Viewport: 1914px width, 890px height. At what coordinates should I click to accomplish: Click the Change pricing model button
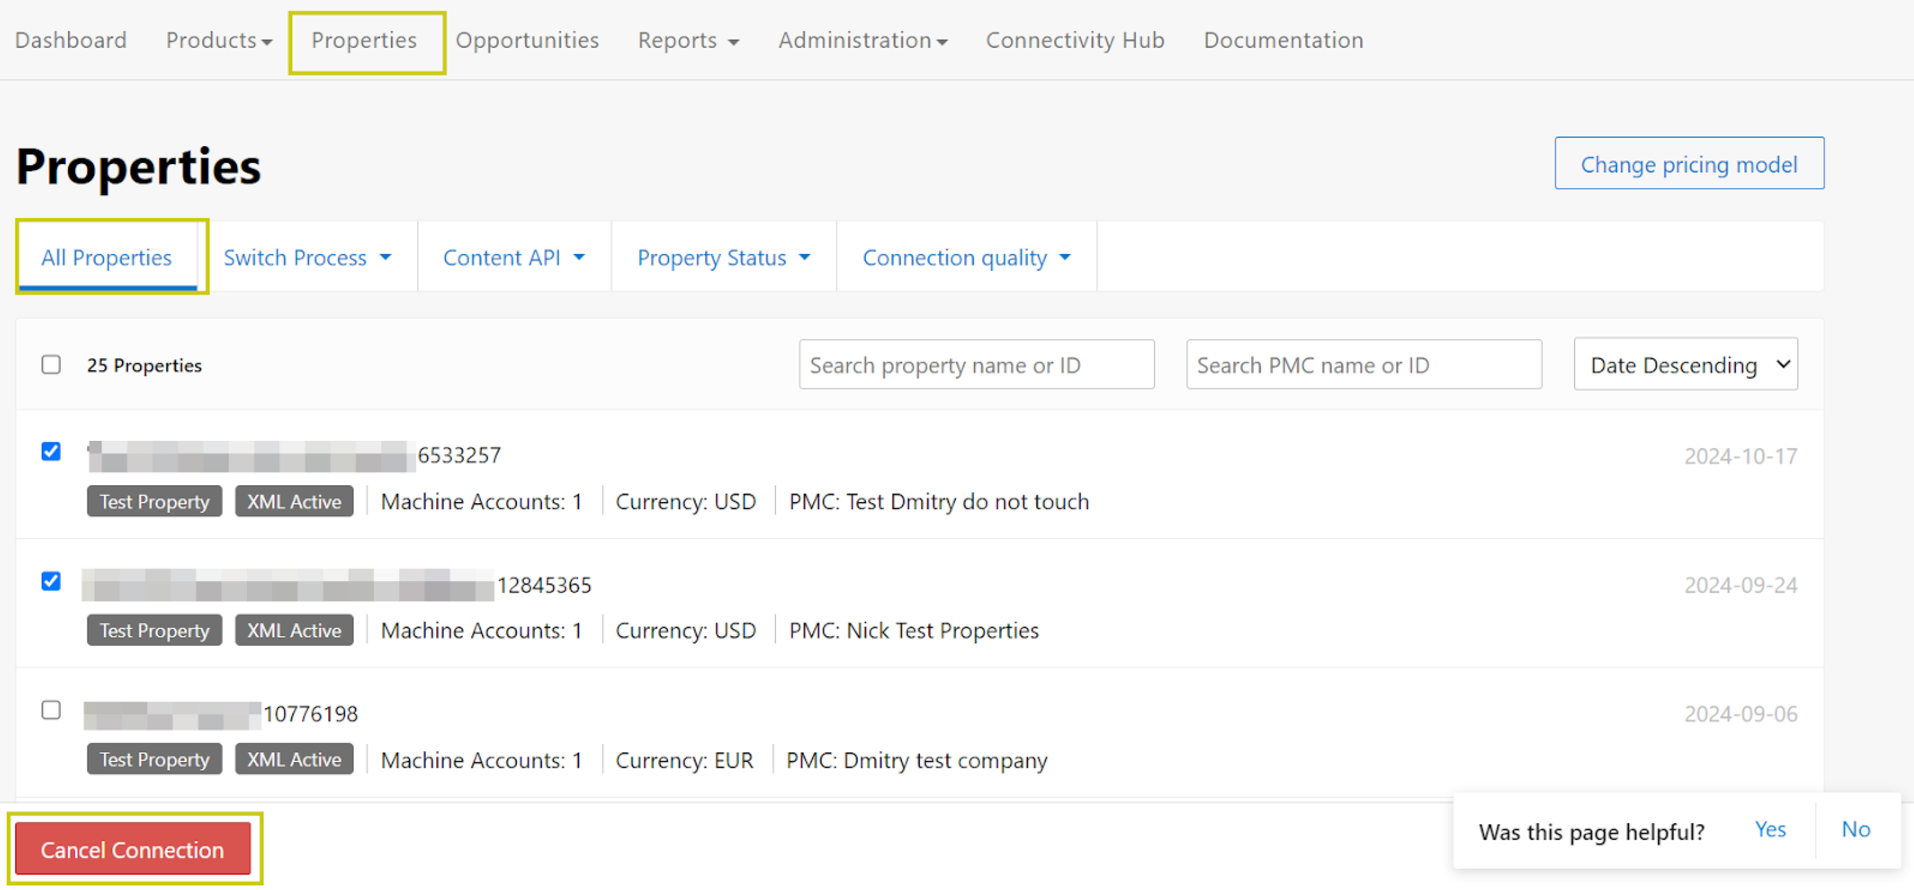click(x=1688, y=164)
